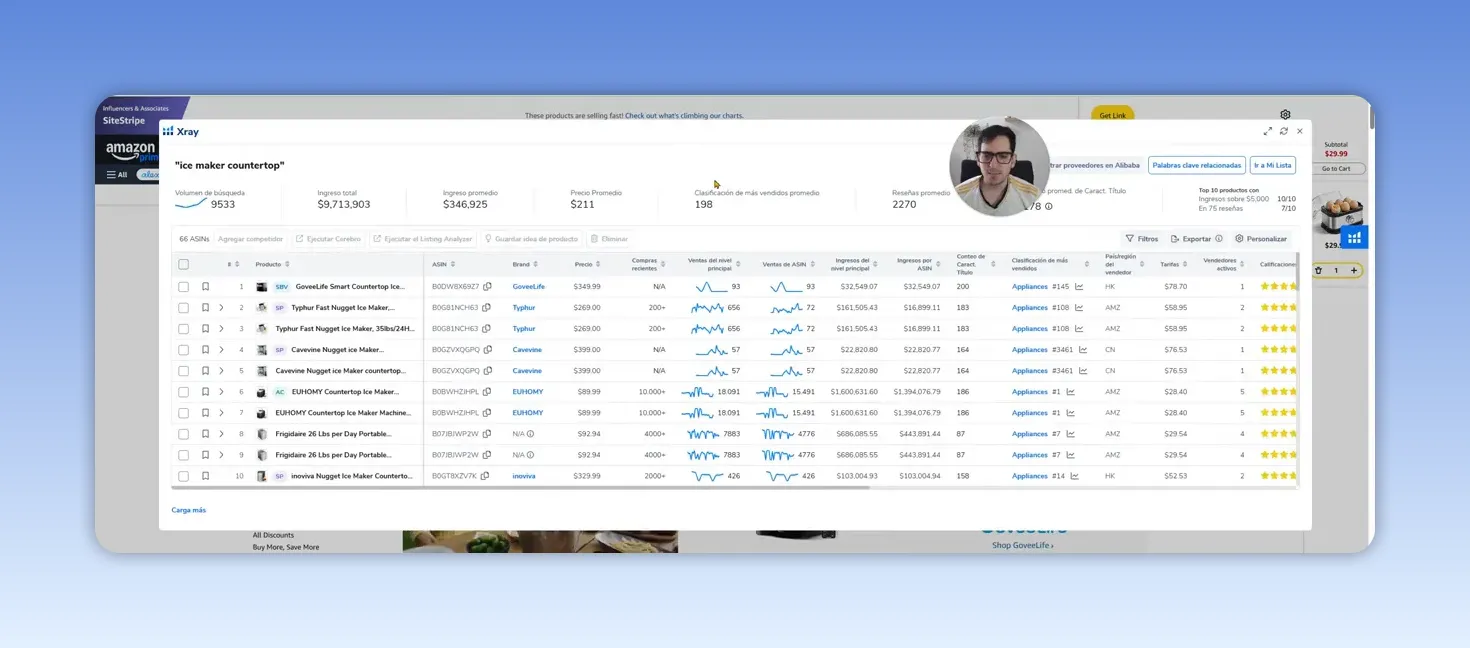
Task: Show brand info icon in row 8 N/A
Action: [530, 434]
